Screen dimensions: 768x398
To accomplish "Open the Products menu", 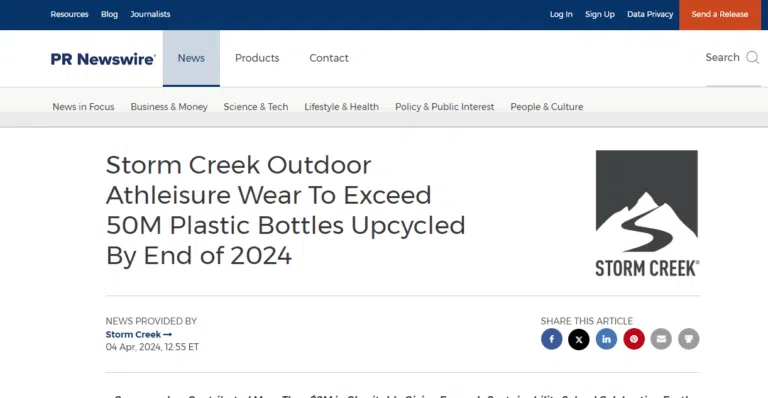I will [x=257, y=58].
